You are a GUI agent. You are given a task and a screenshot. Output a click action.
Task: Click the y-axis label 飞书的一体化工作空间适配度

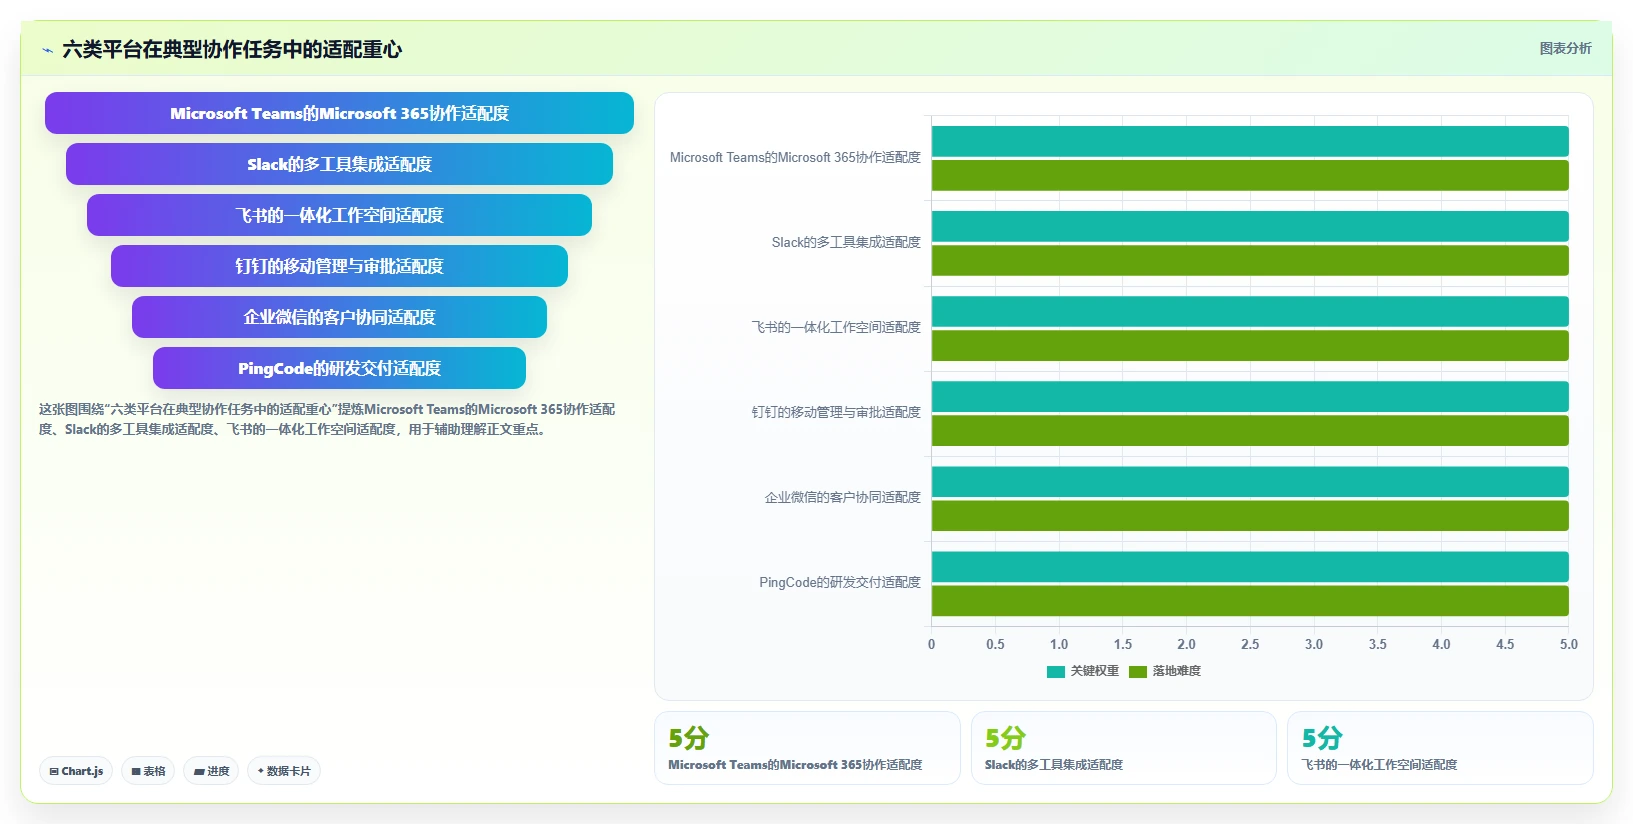pos(836,328)
